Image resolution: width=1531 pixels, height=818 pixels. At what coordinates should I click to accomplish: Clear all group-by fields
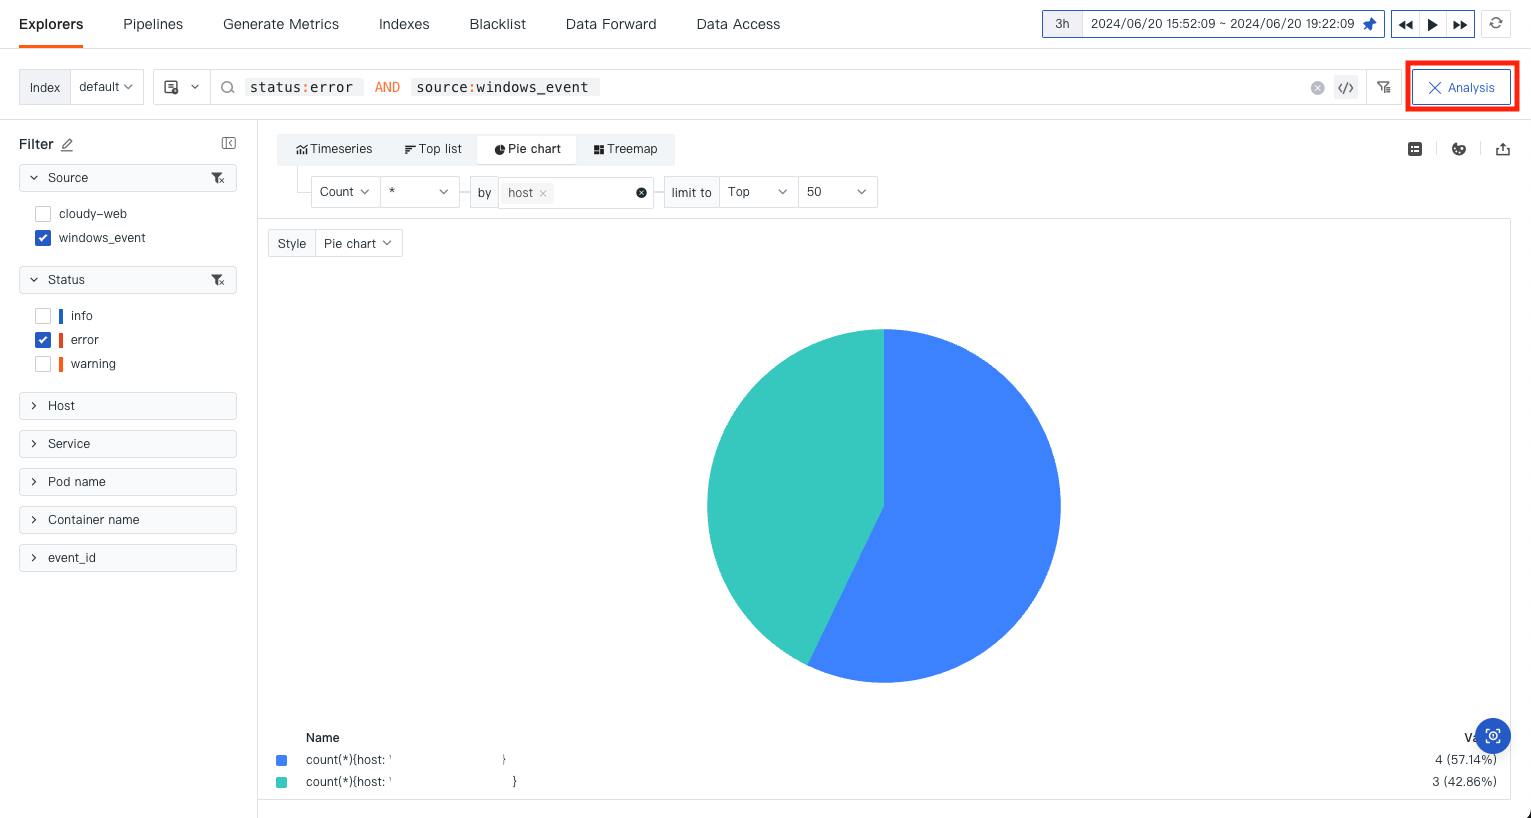pyautogui.click(x=642, y=193)
